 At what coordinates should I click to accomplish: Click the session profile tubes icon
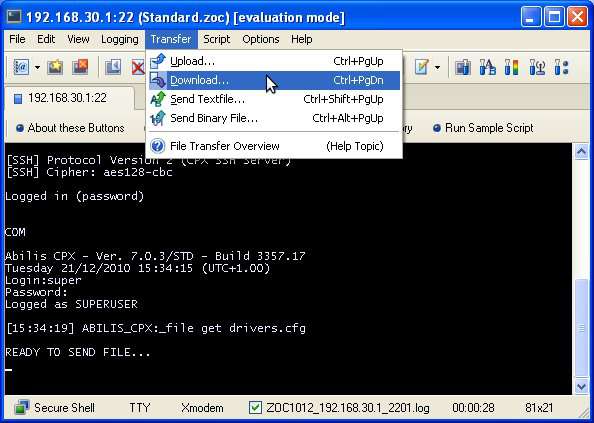(x=462, y=68)
